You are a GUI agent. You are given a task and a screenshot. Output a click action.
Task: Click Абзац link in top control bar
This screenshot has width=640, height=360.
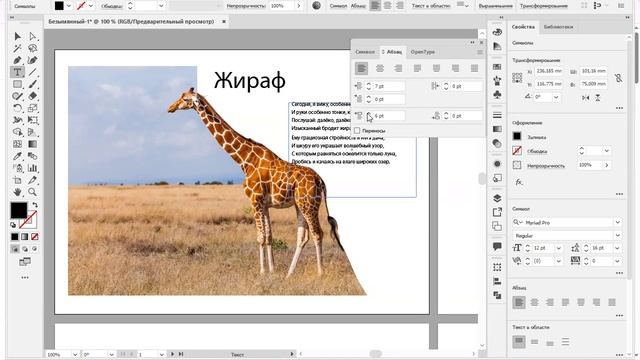click(358, 6)
